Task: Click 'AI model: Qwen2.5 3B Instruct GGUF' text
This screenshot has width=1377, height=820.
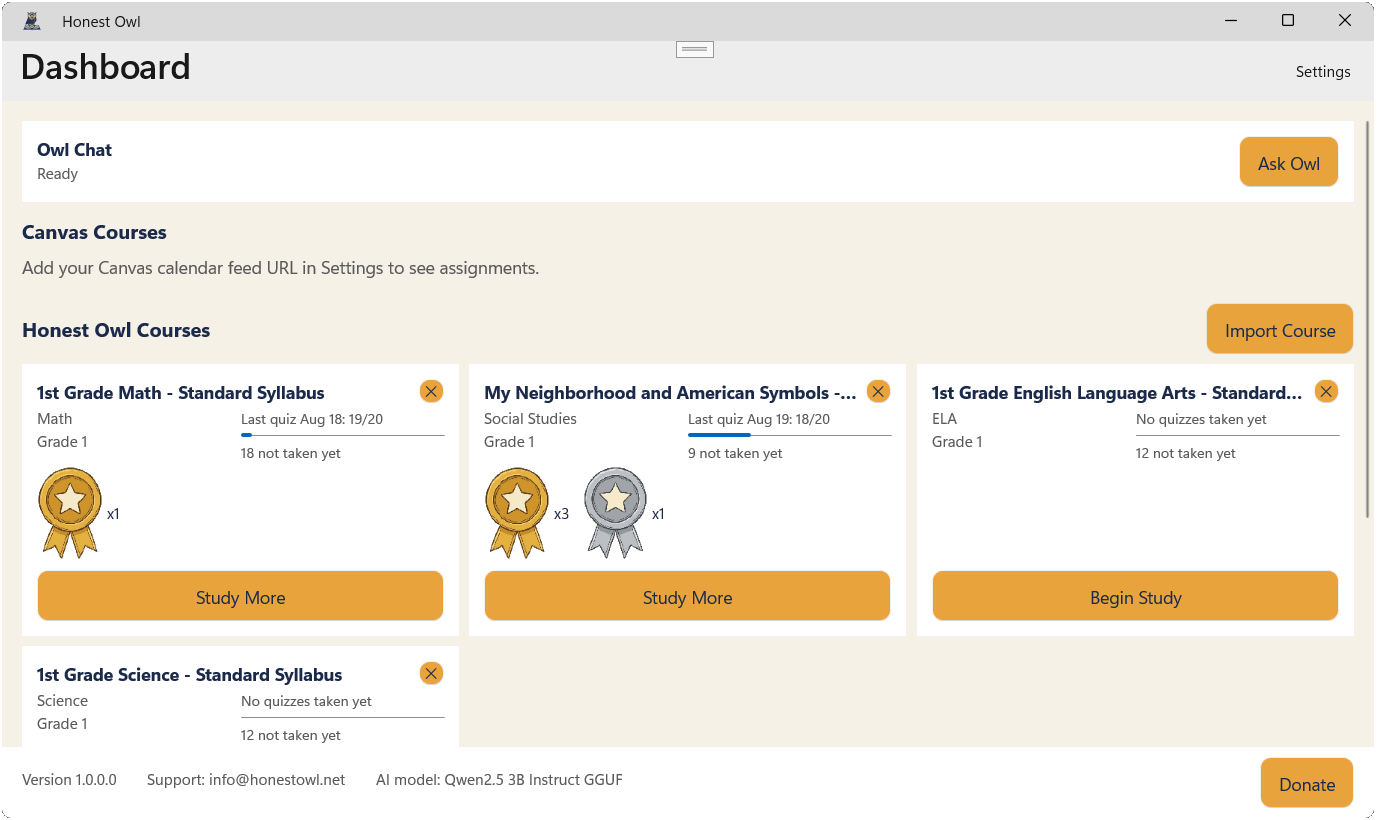Action: [499, 779]
